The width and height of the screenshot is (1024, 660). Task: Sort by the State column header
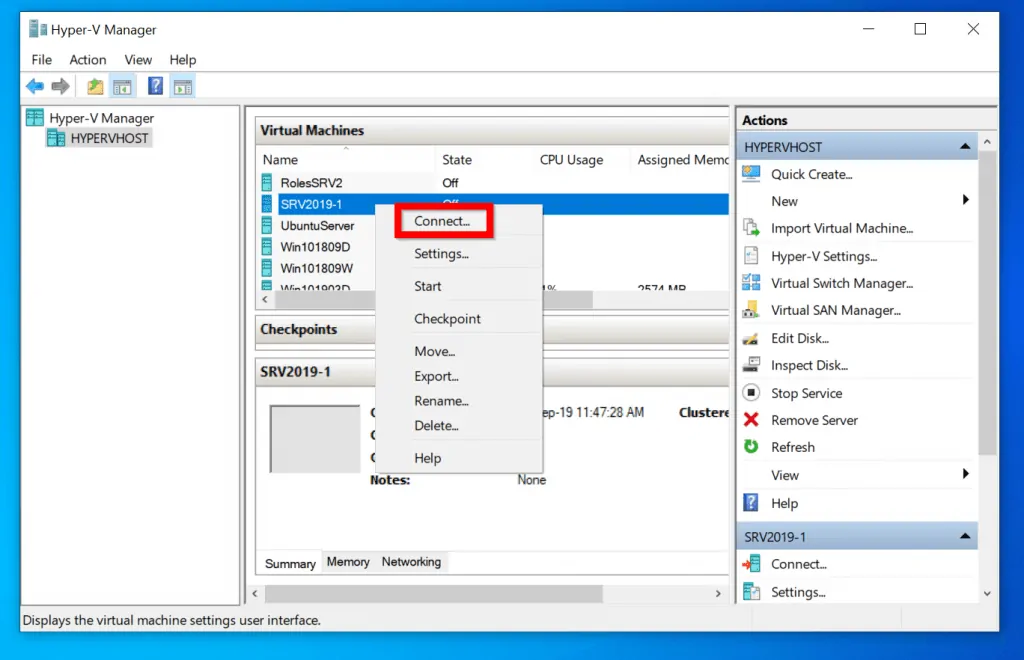click(457, 160)
